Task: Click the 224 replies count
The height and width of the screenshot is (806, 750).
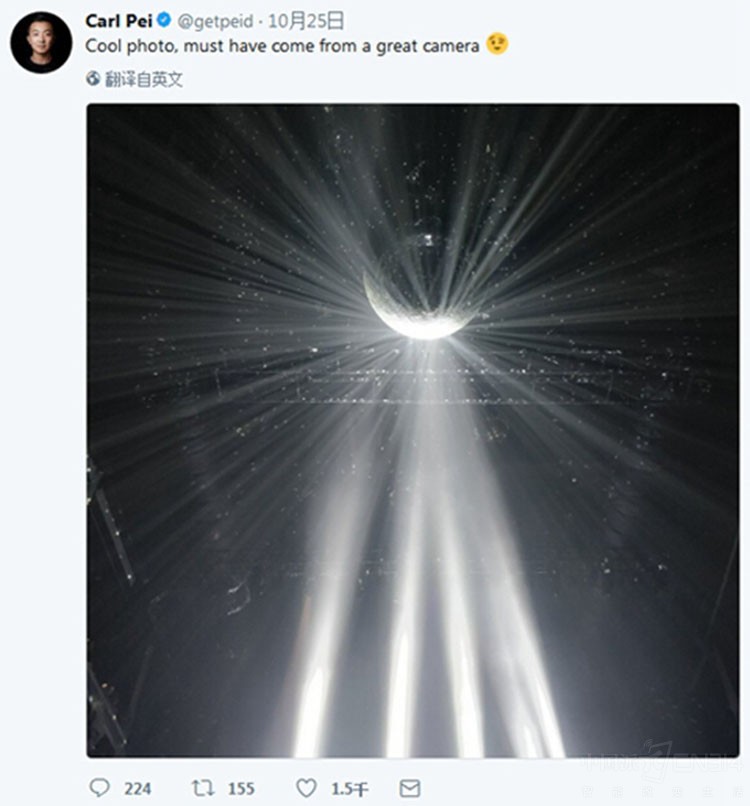Action: (x=138, y=788)
